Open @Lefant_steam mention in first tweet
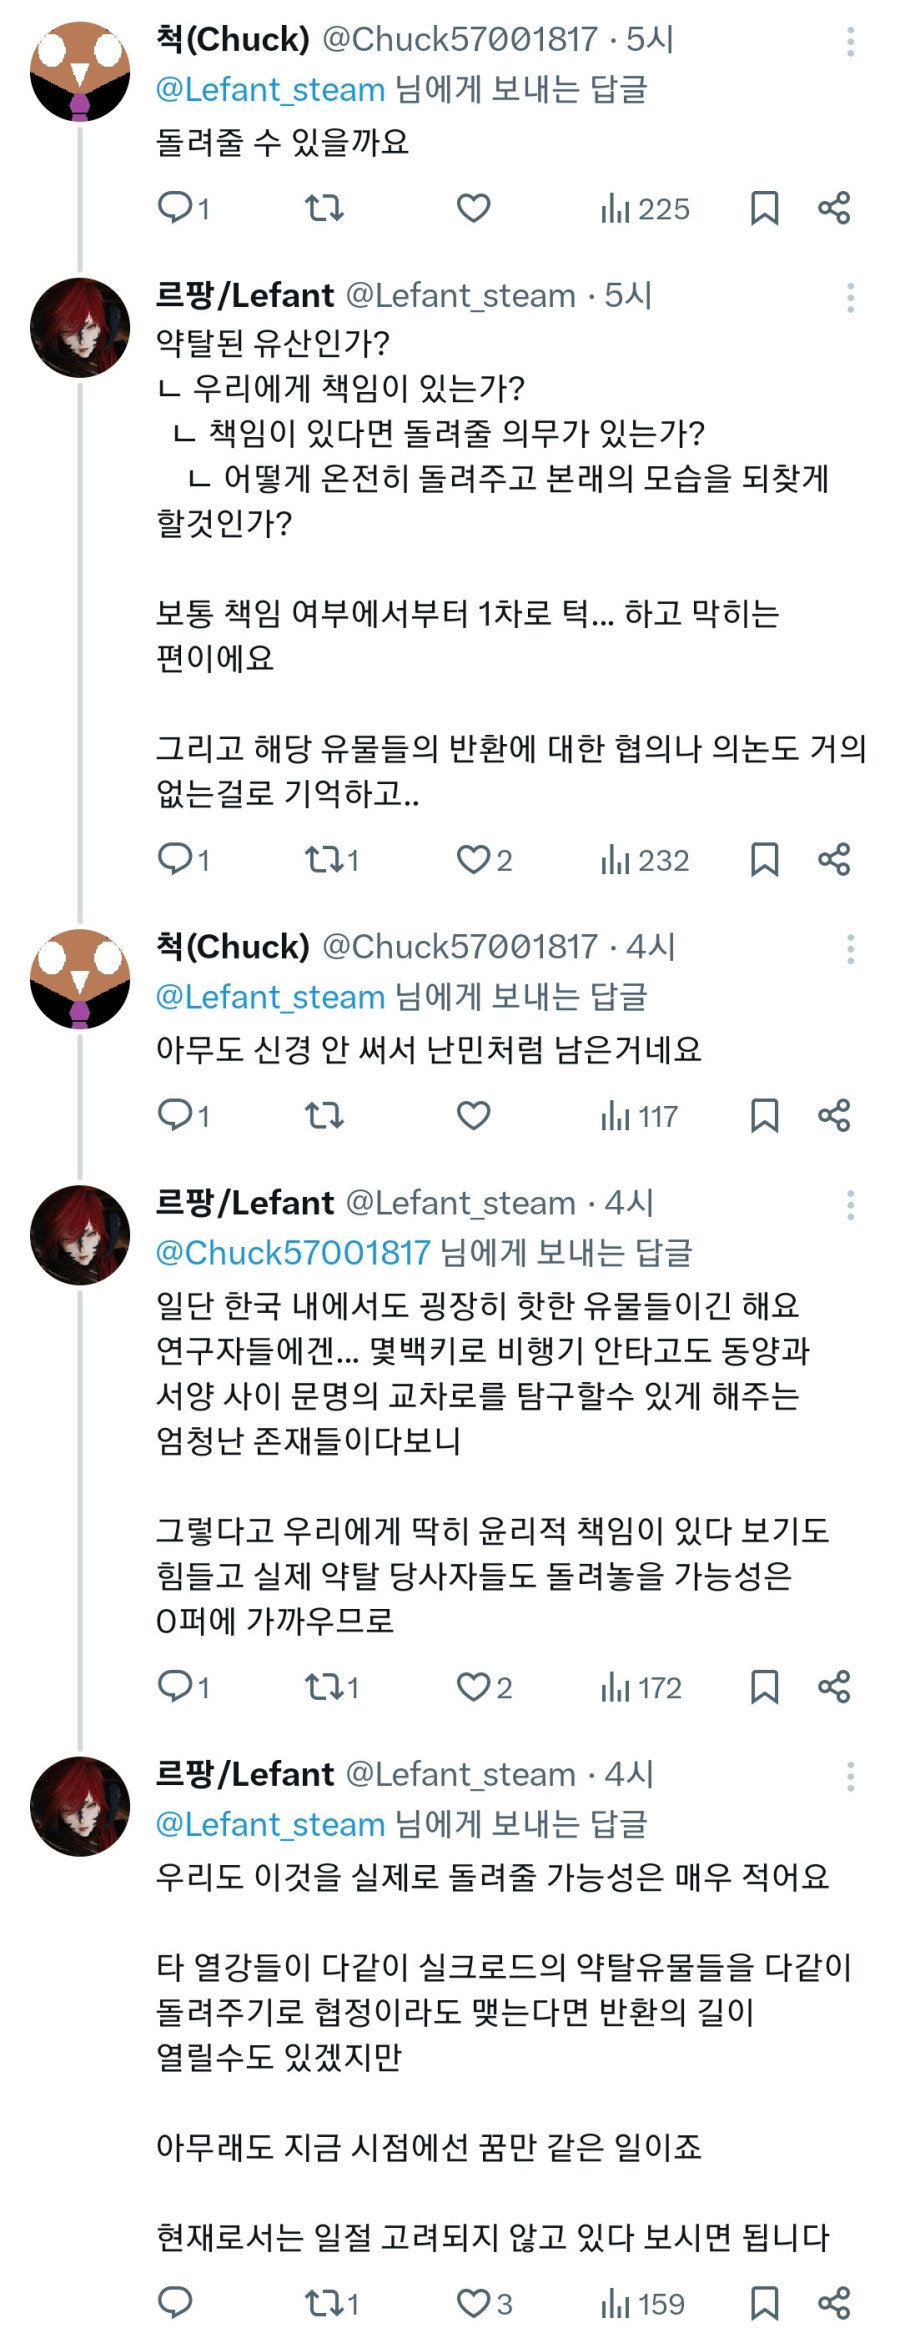The width and height of the screenshot is (900, 2333). [x=270, y=89]
